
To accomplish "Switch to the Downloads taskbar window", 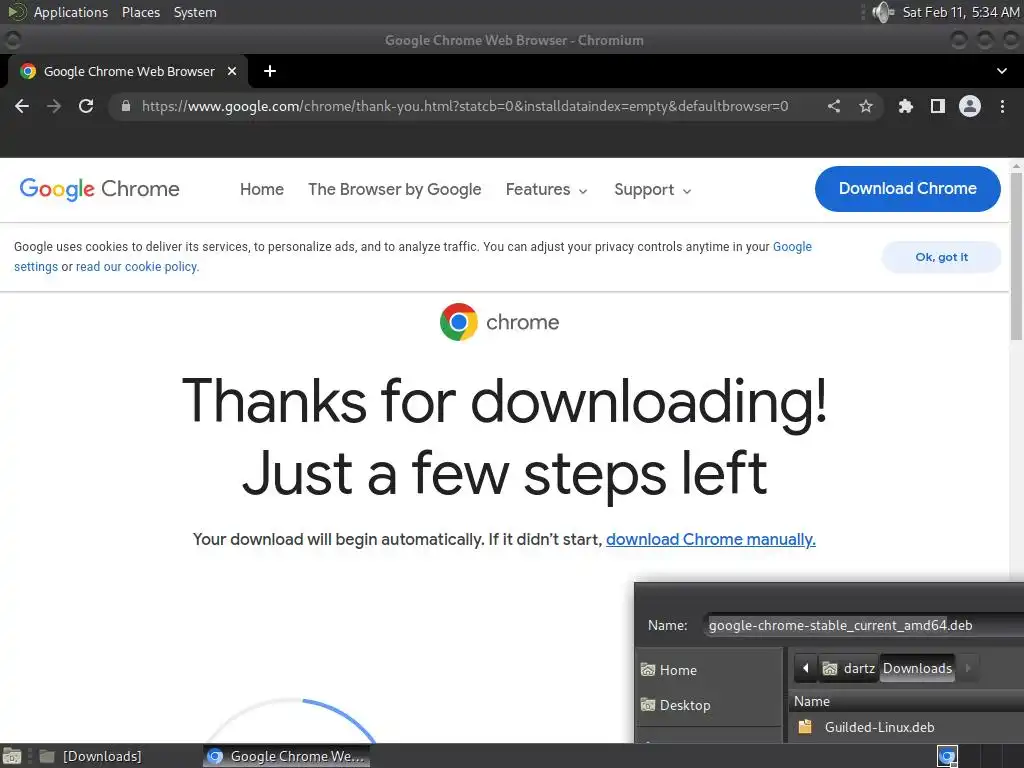I will [91, 756].
